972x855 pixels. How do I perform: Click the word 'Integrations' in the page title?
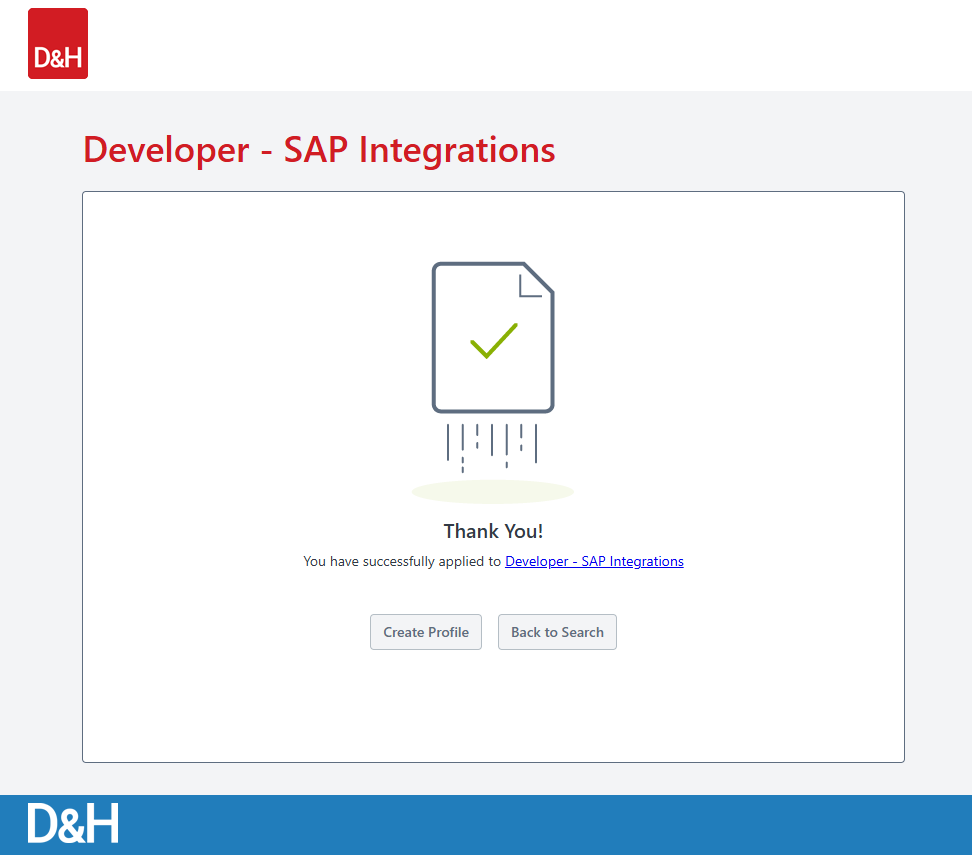pyautogui.click(x=456, y=150)
